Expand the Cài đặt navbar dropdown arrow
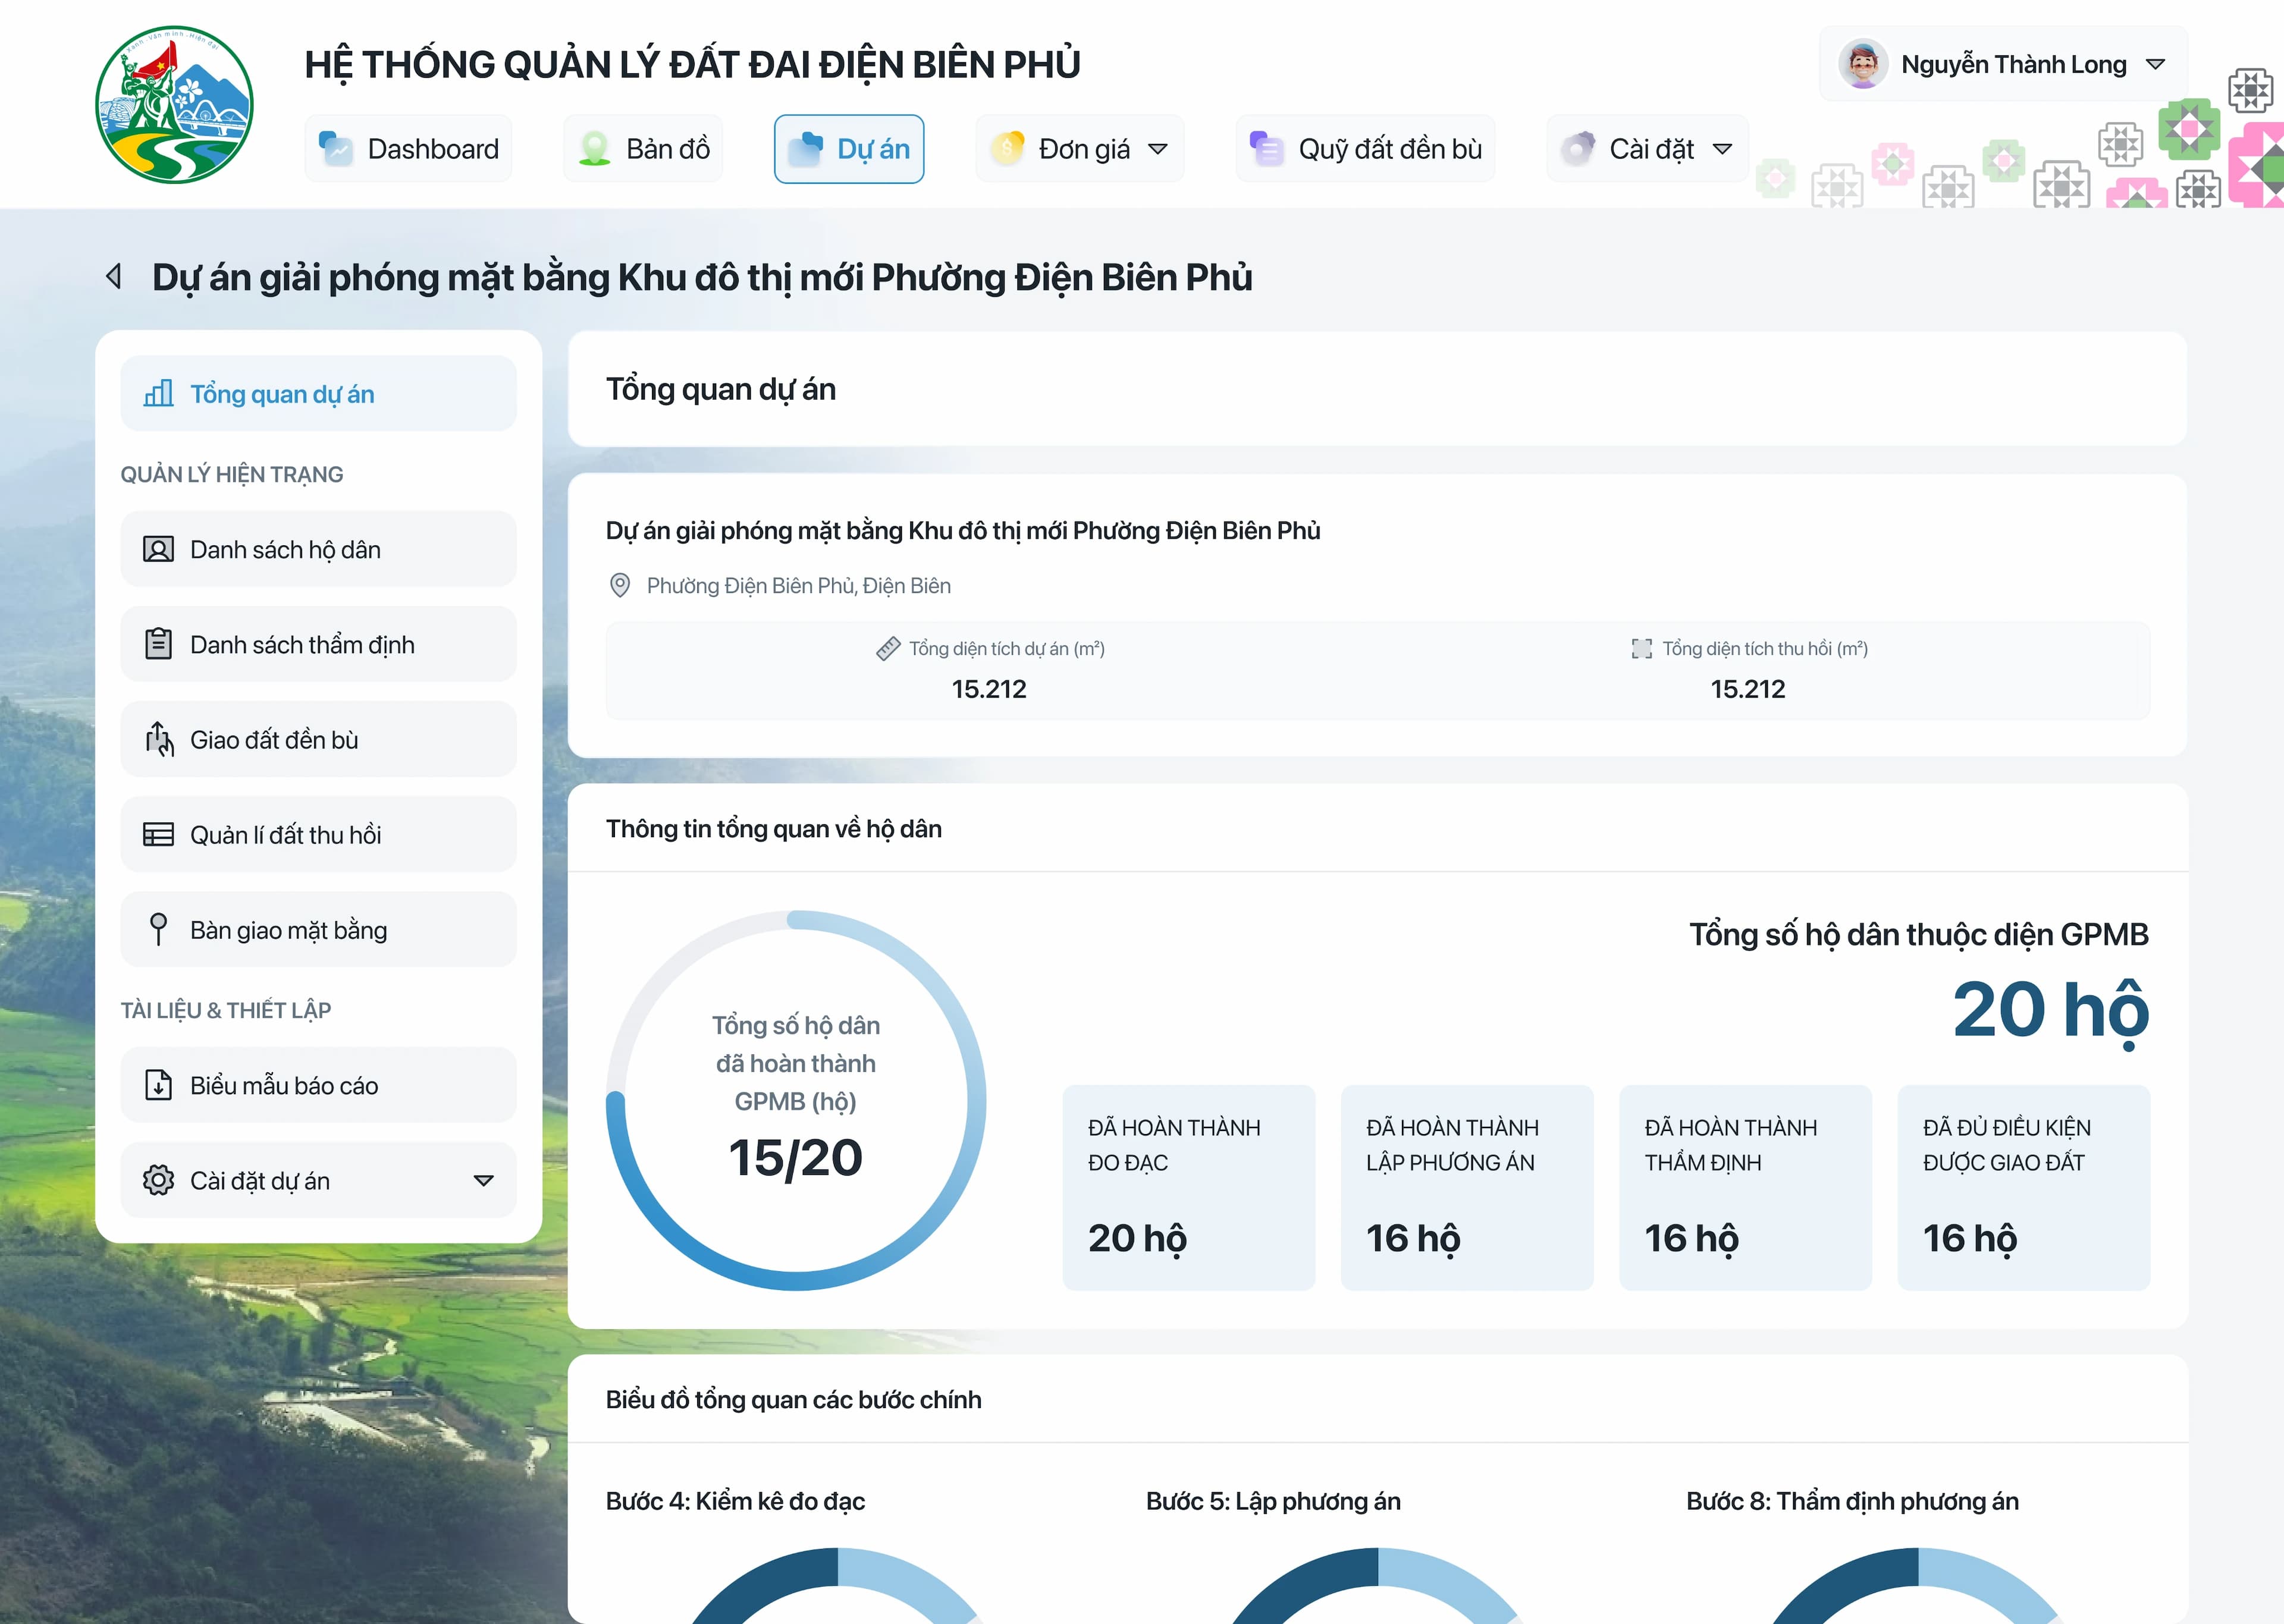 pos(1722,149)
